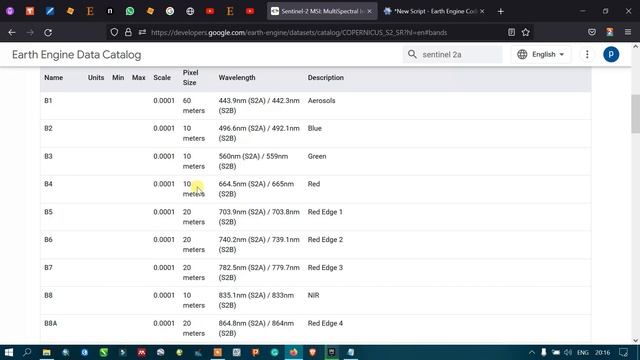Click ENG language indicator
The width and height of the screenshot is (640, 360).
coord(583,352)
